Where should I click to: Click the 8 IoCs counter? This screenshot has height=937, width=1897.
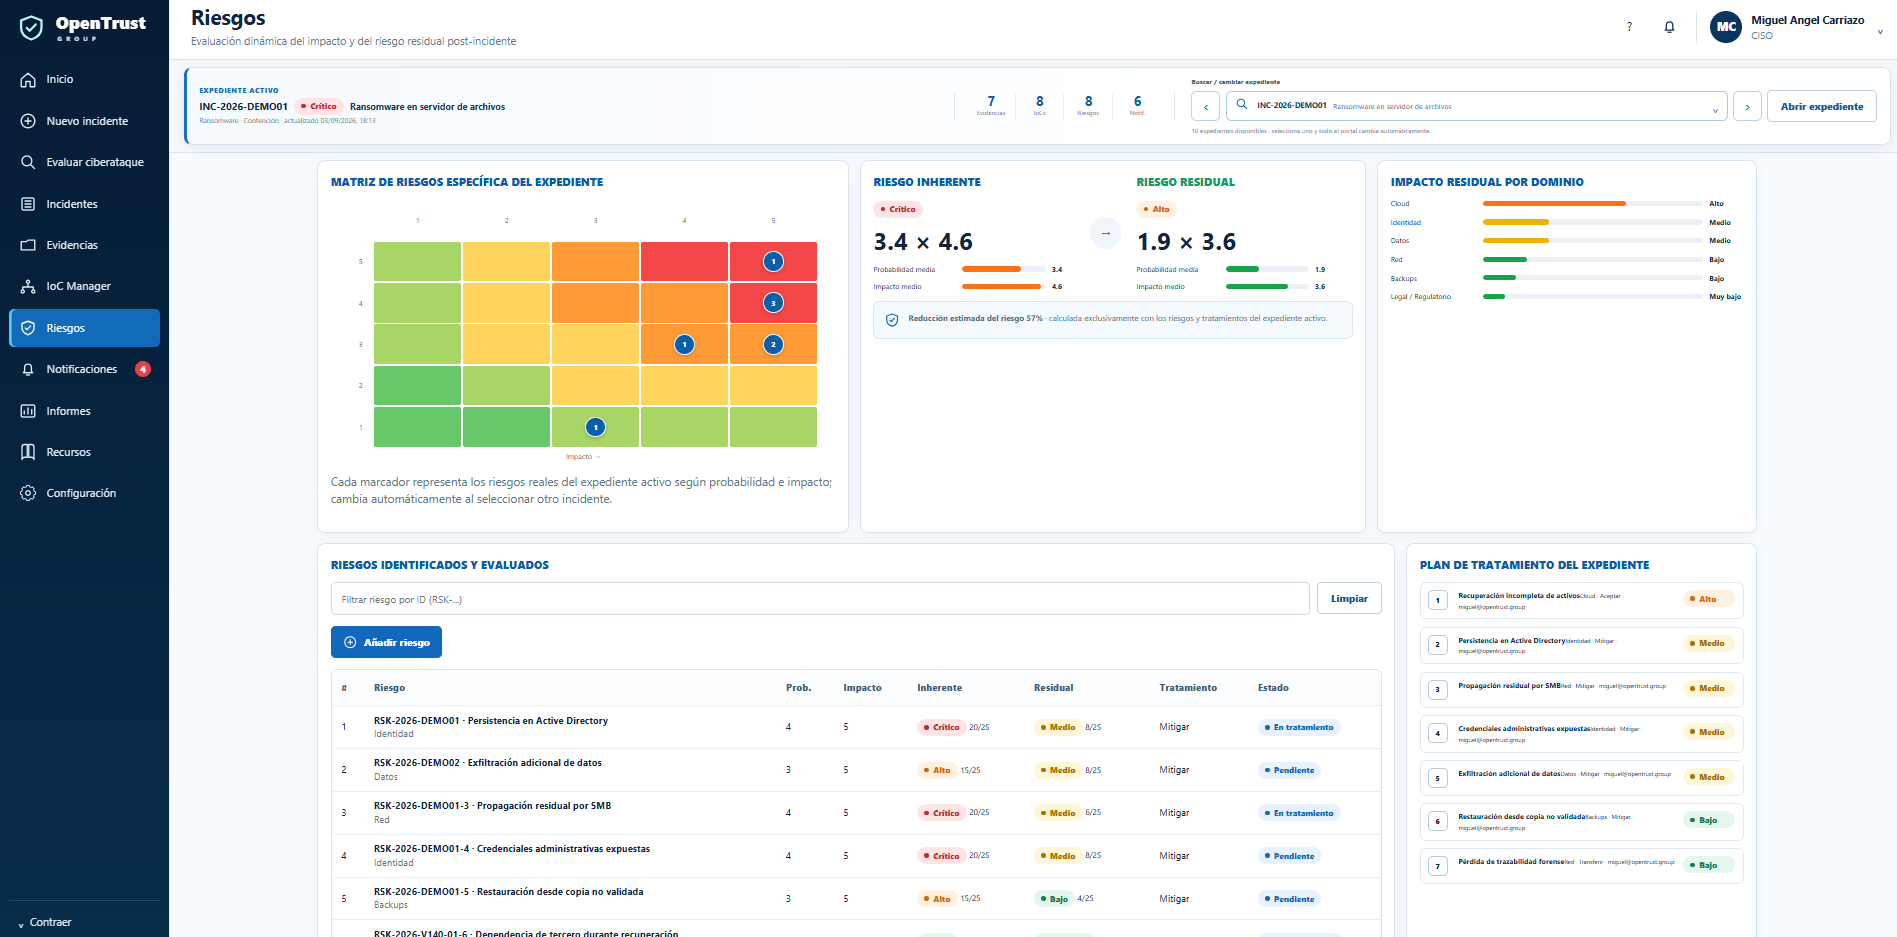(1040, 105)
